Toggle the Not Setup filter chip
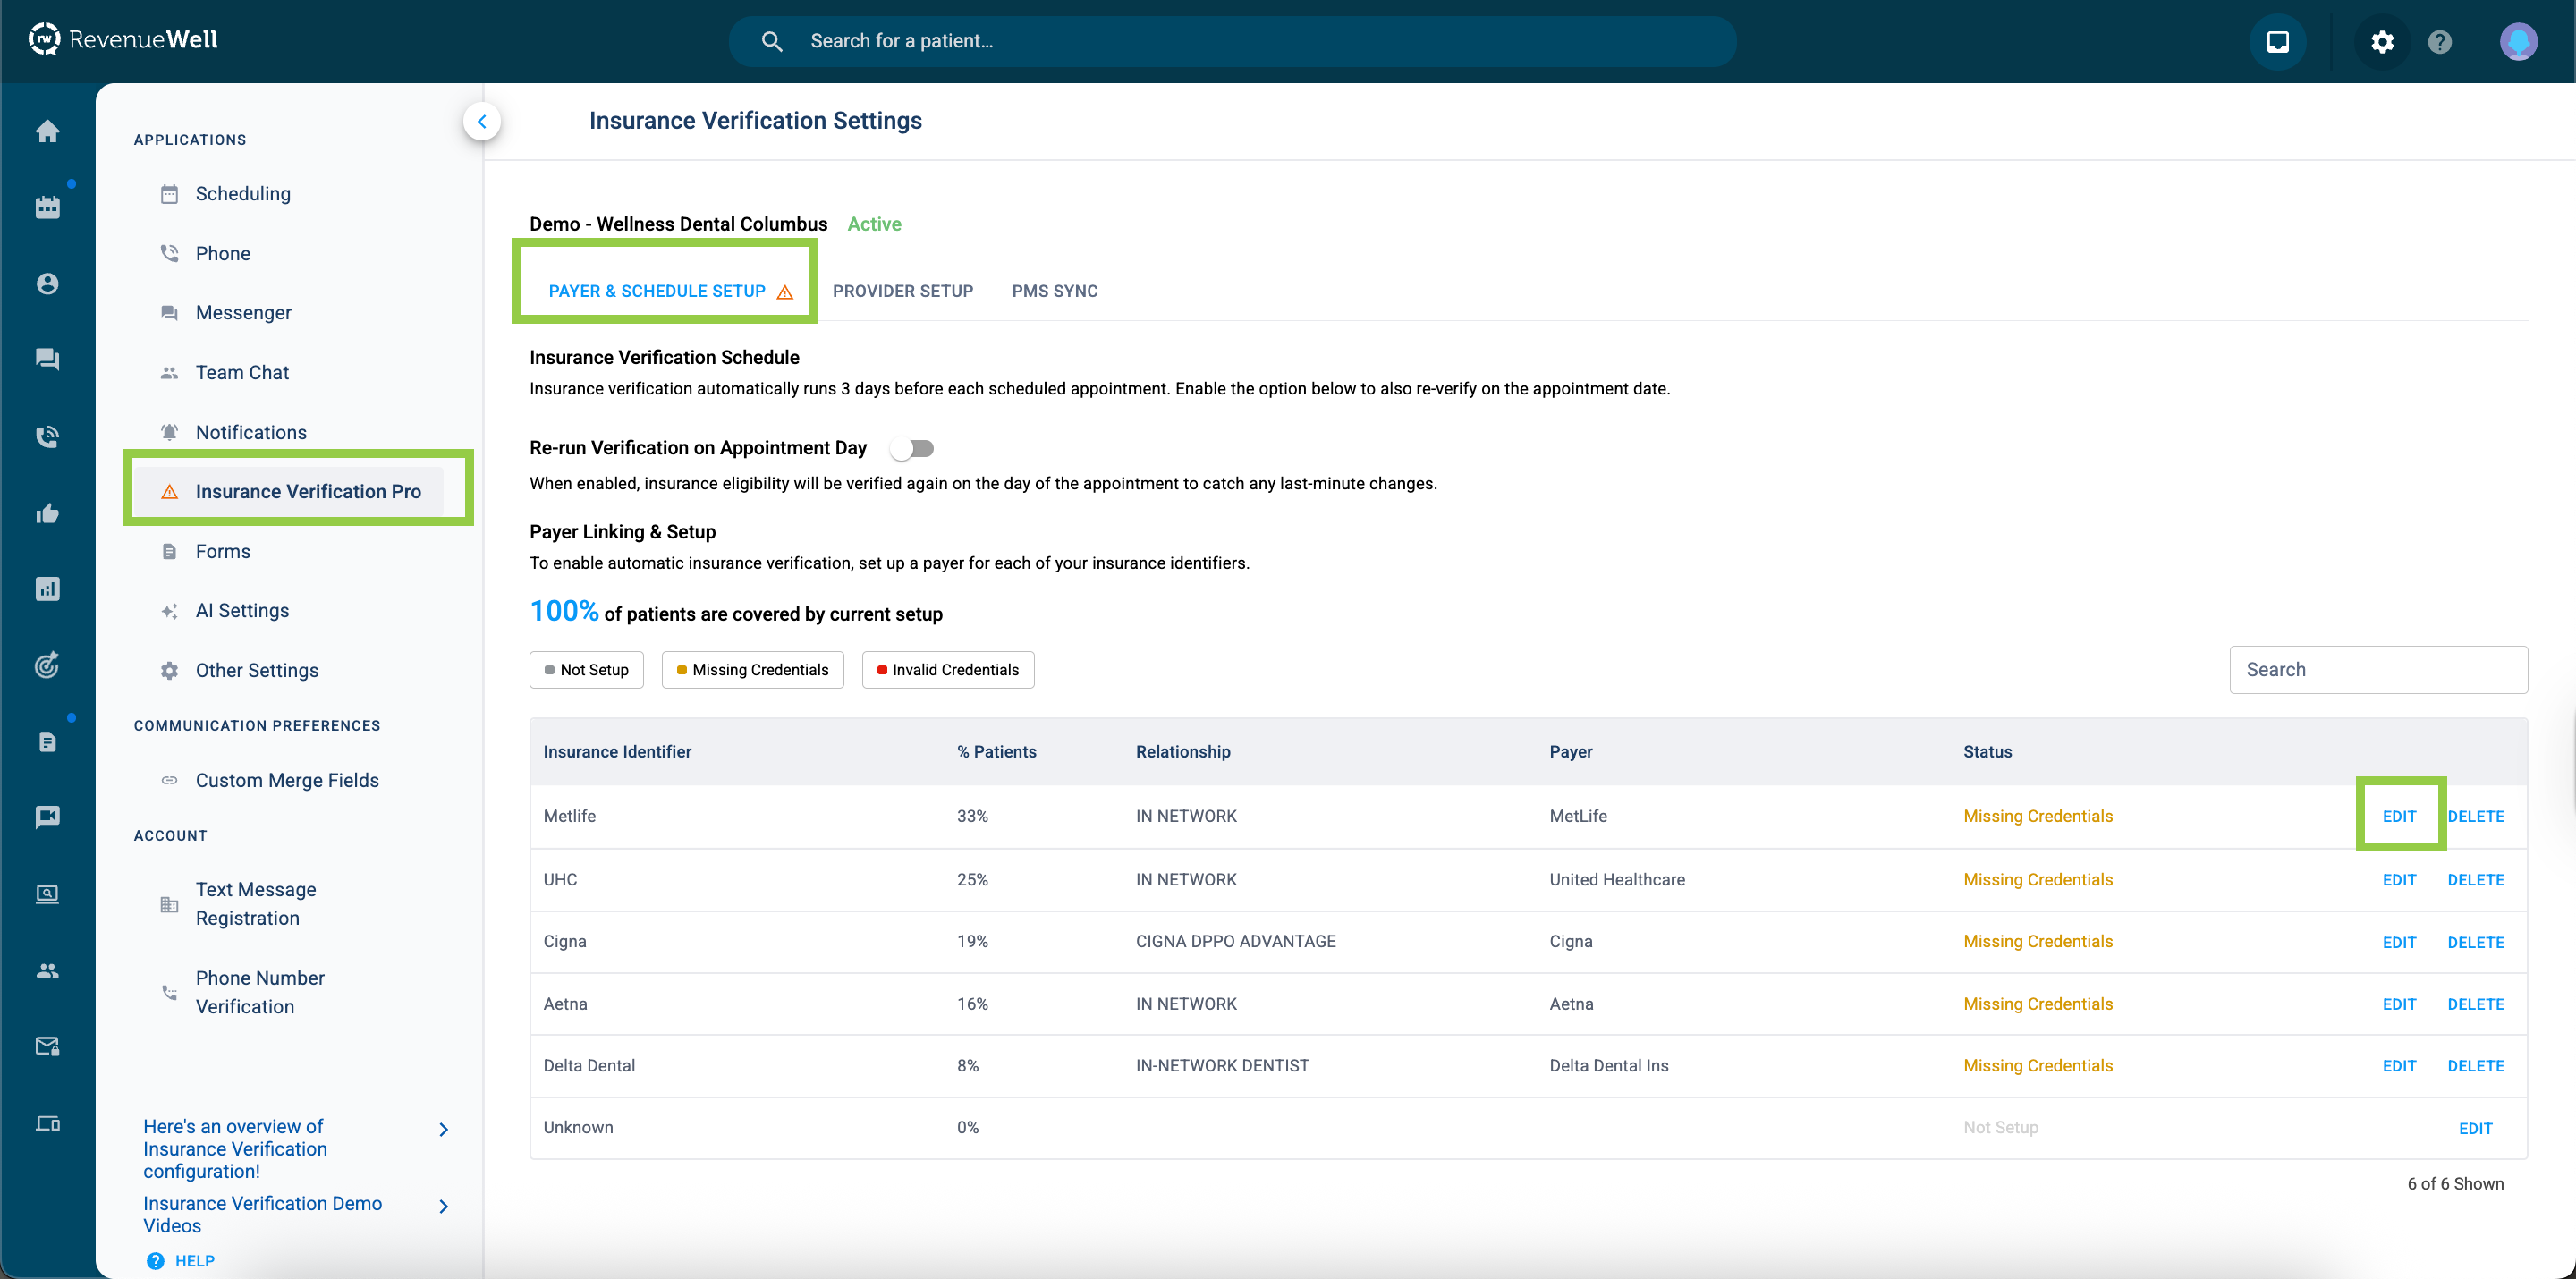Viewport: 2576px width, 1279px height. pyautogui.click(x=586, y=670)
